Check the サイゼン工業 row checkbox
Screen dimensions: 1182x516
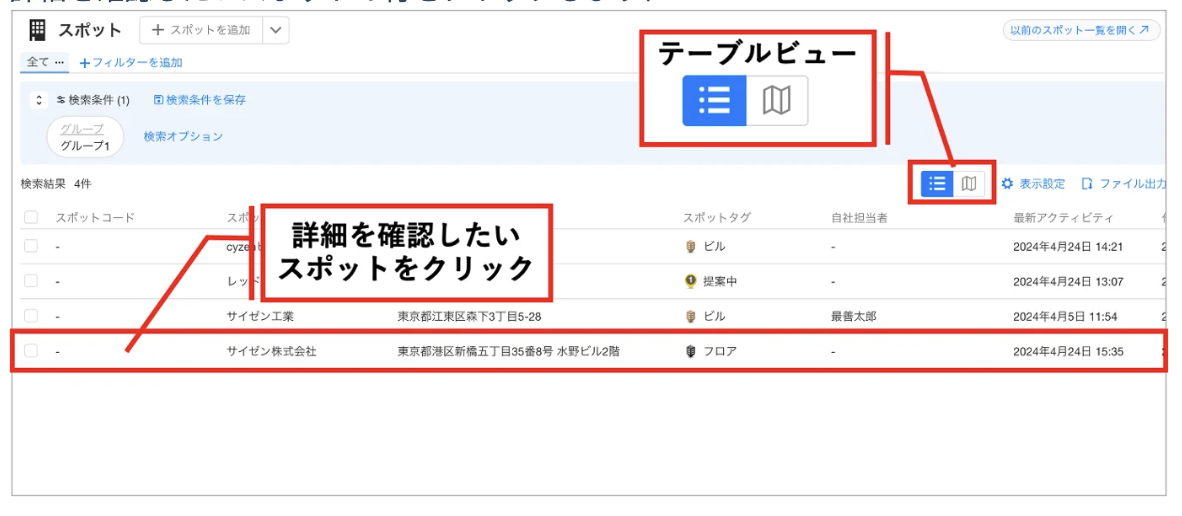tap(31, 316)
